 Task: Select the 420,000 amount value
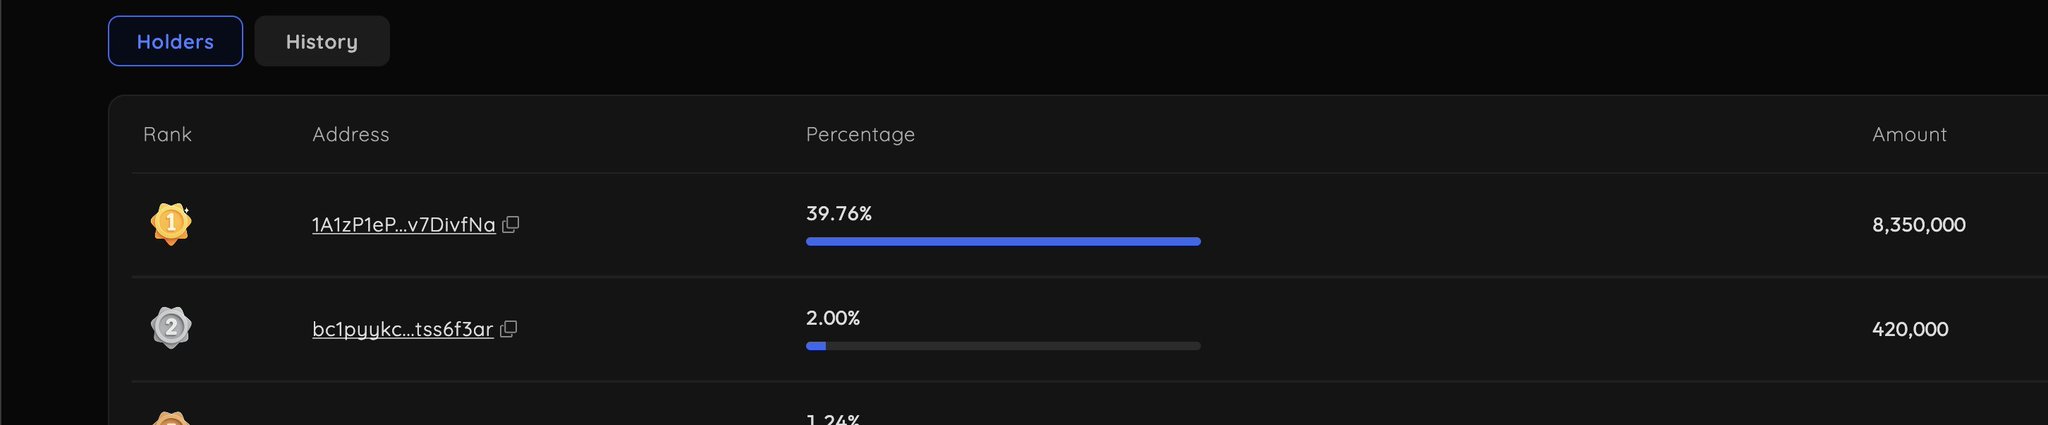[1910, 329]
